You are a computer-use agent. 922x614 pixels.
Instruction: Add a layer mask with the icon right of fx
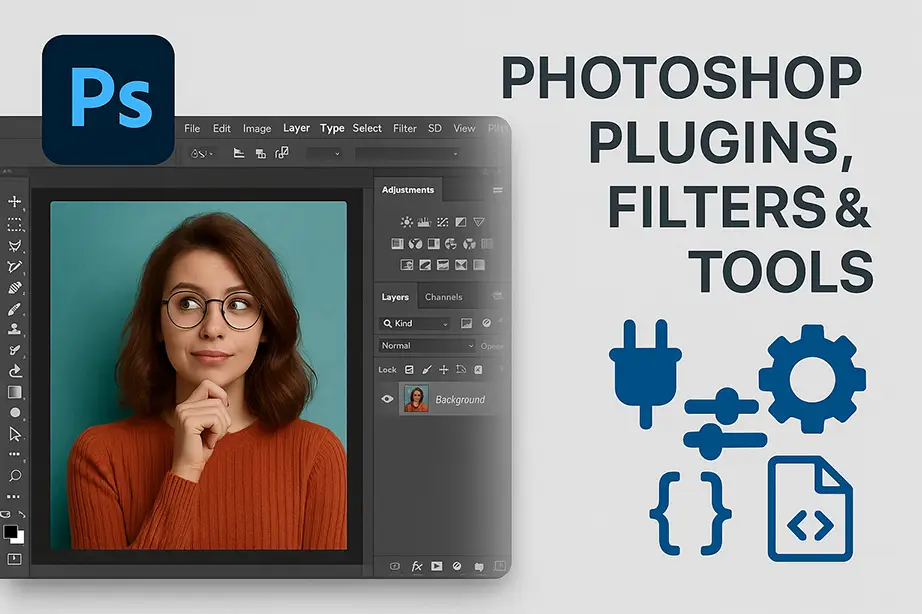(x=436, y=566)
